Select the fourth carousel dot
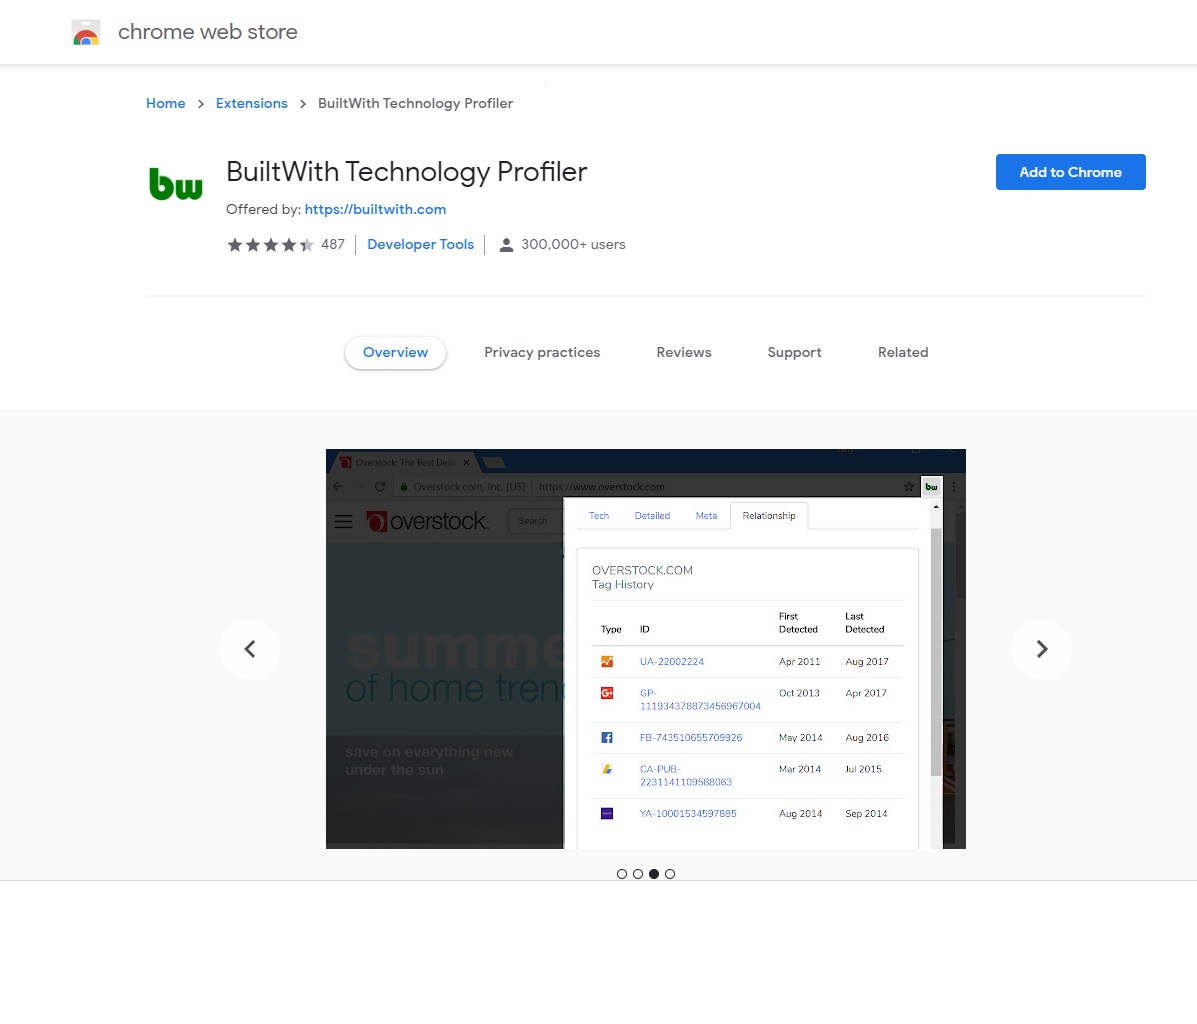Screen dimensions: 1197x1024 669,874
